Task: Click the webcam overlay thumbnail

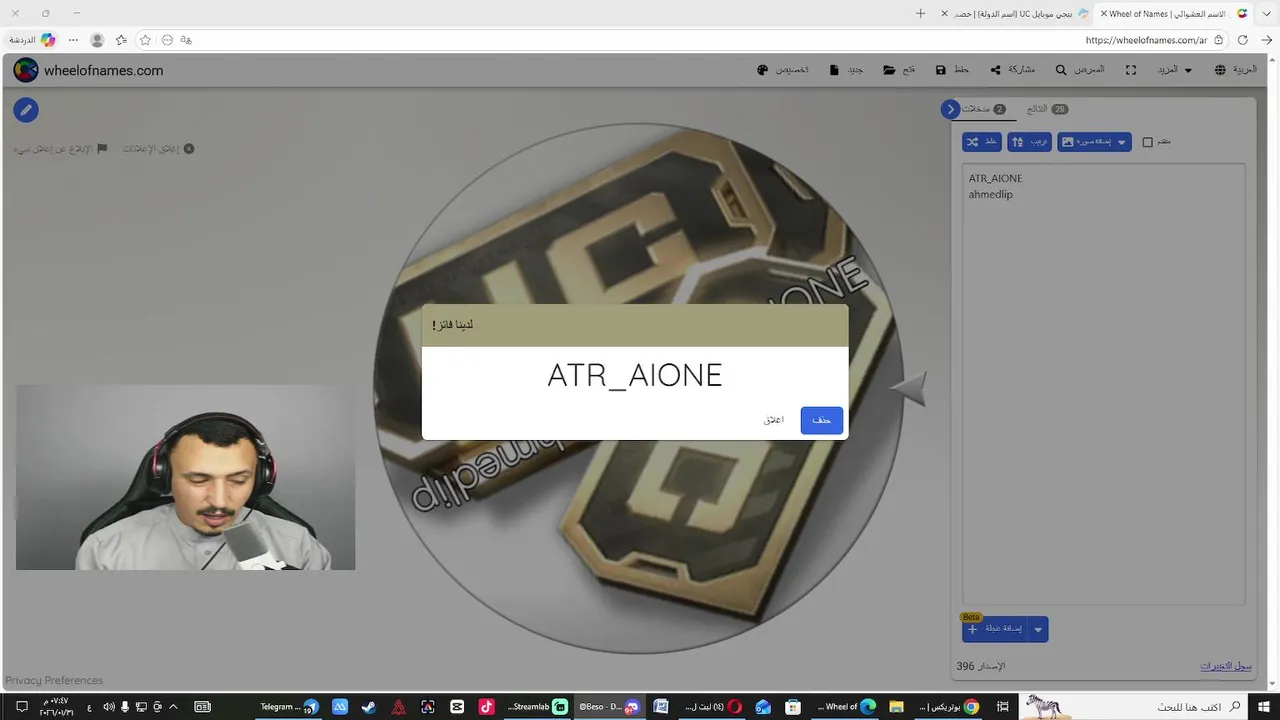Action: pyautogui.click(x=186, y=477)
